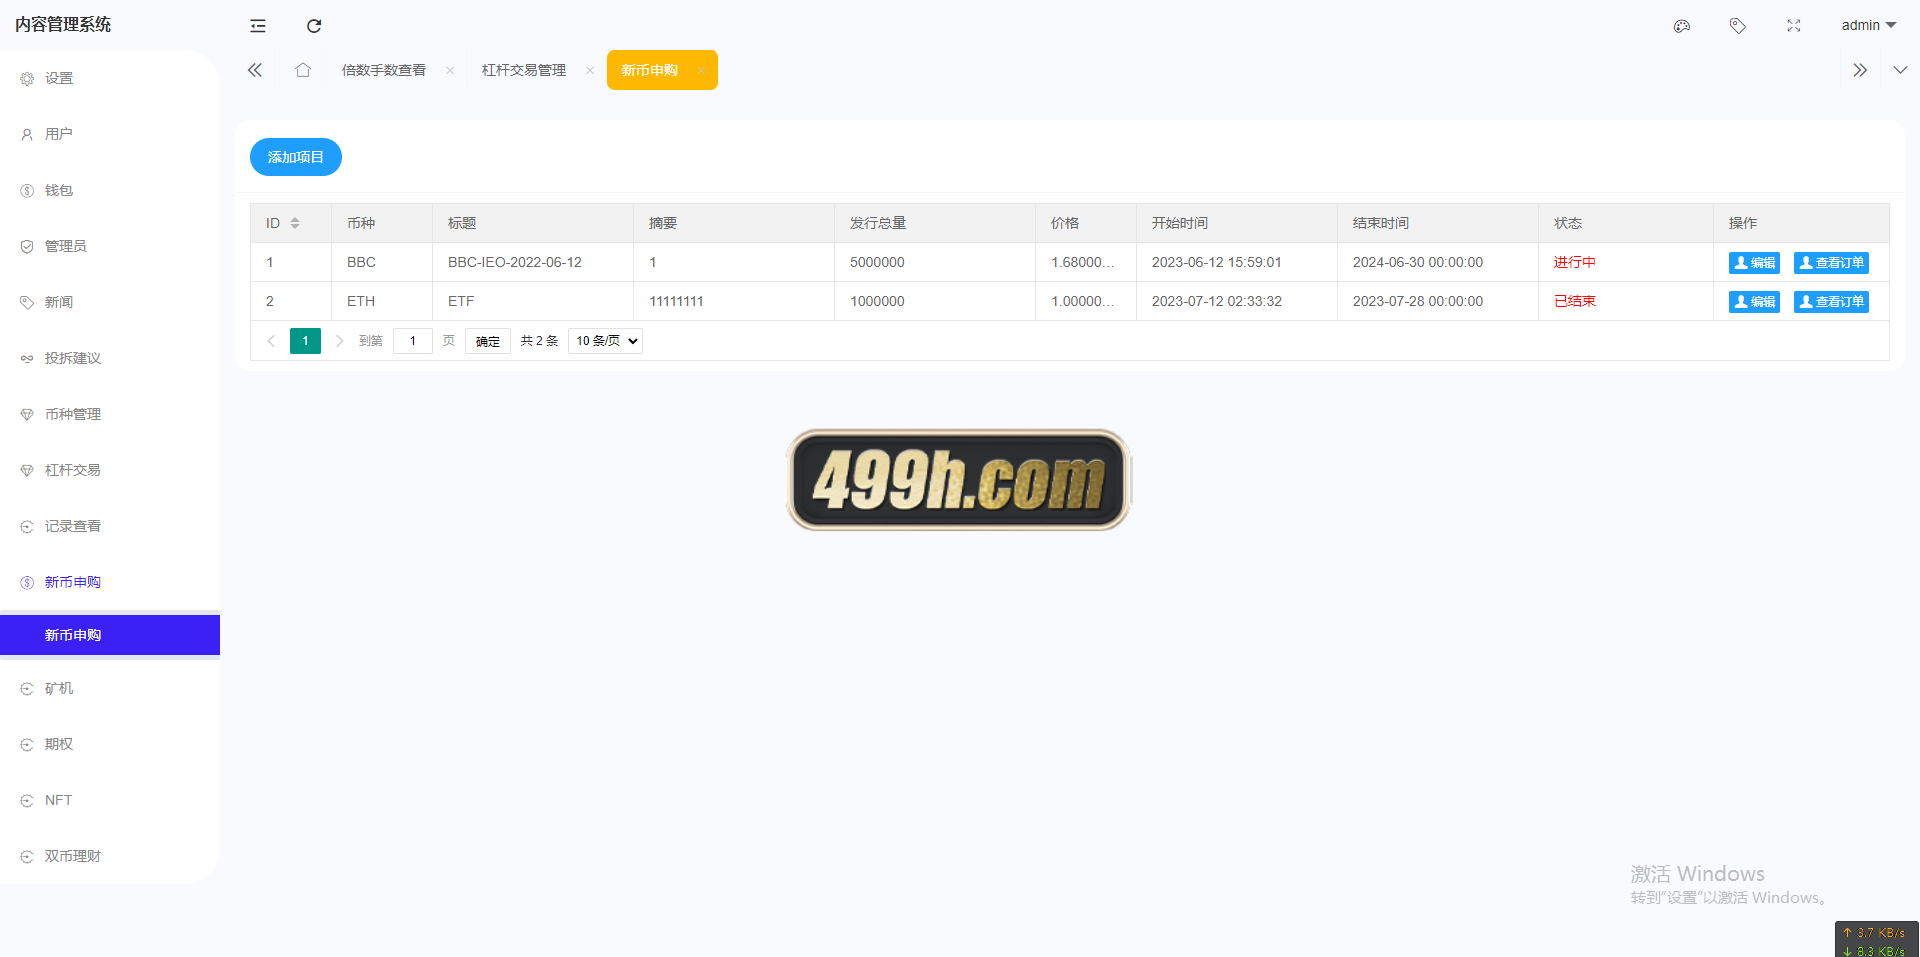The image size is (1920, 957).
Task: Edit the BBC row
Action: tap(1754, 263)
